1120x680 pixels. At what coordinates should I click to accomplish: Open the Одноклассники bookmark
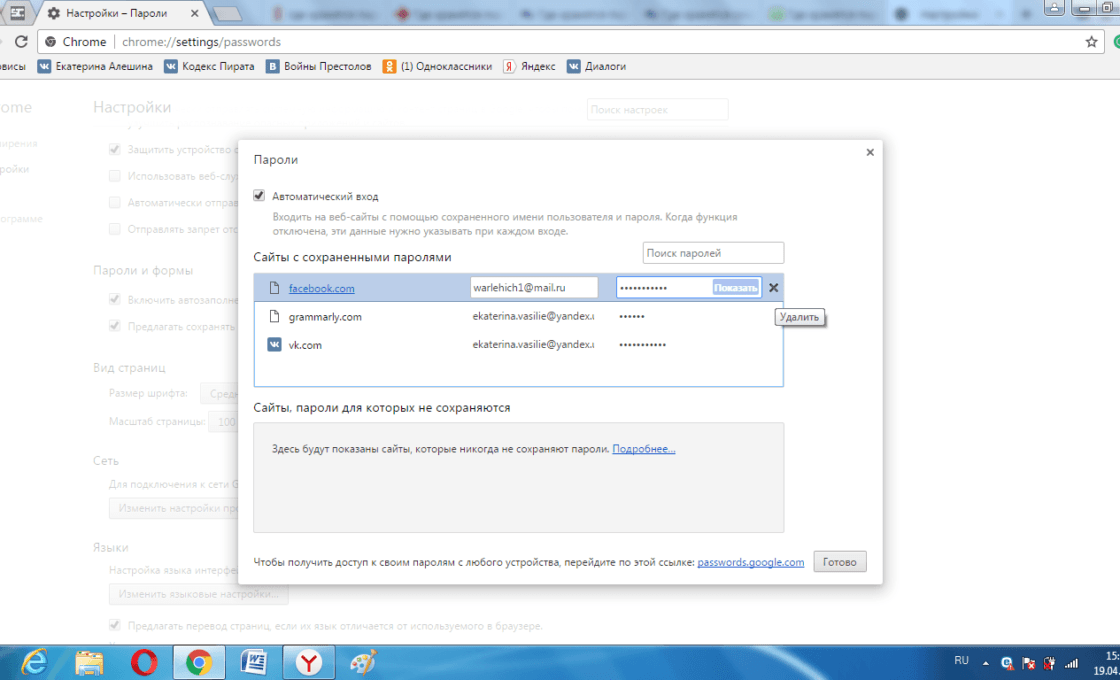coord(438,67)
